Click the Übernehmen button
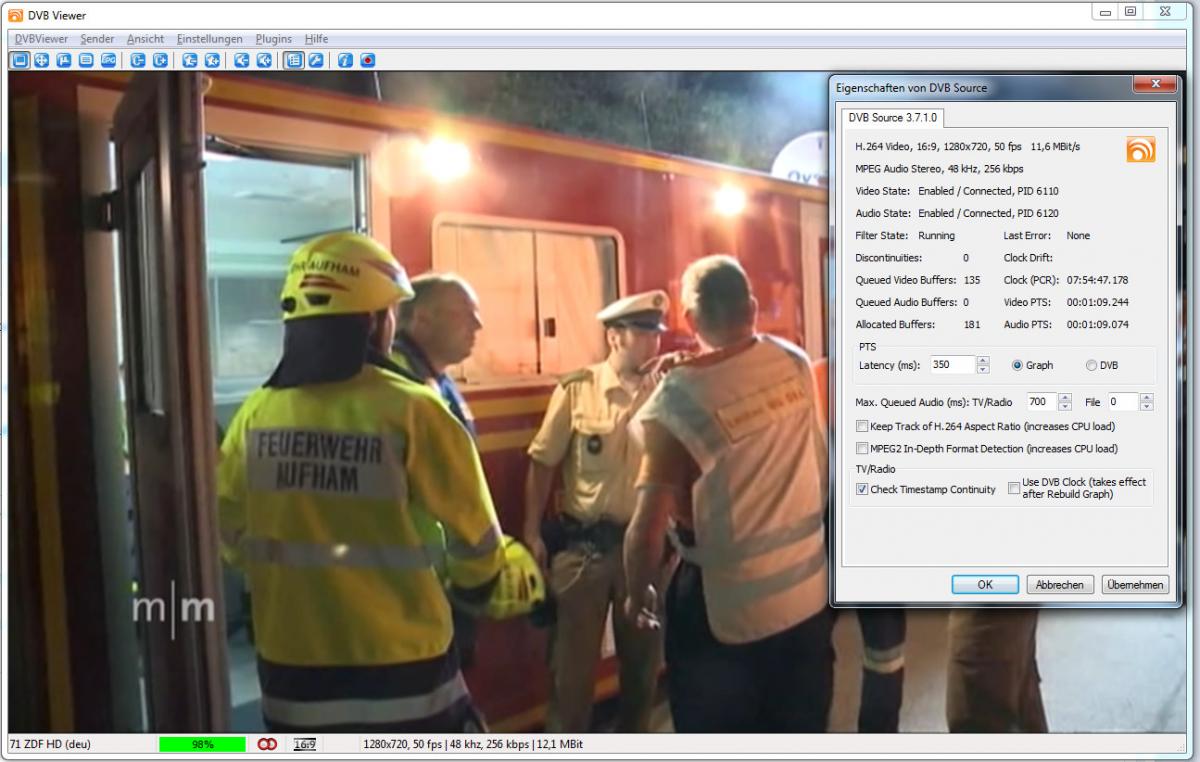Viewport: 1200px width, 762px height. [x=1135, y=585]
